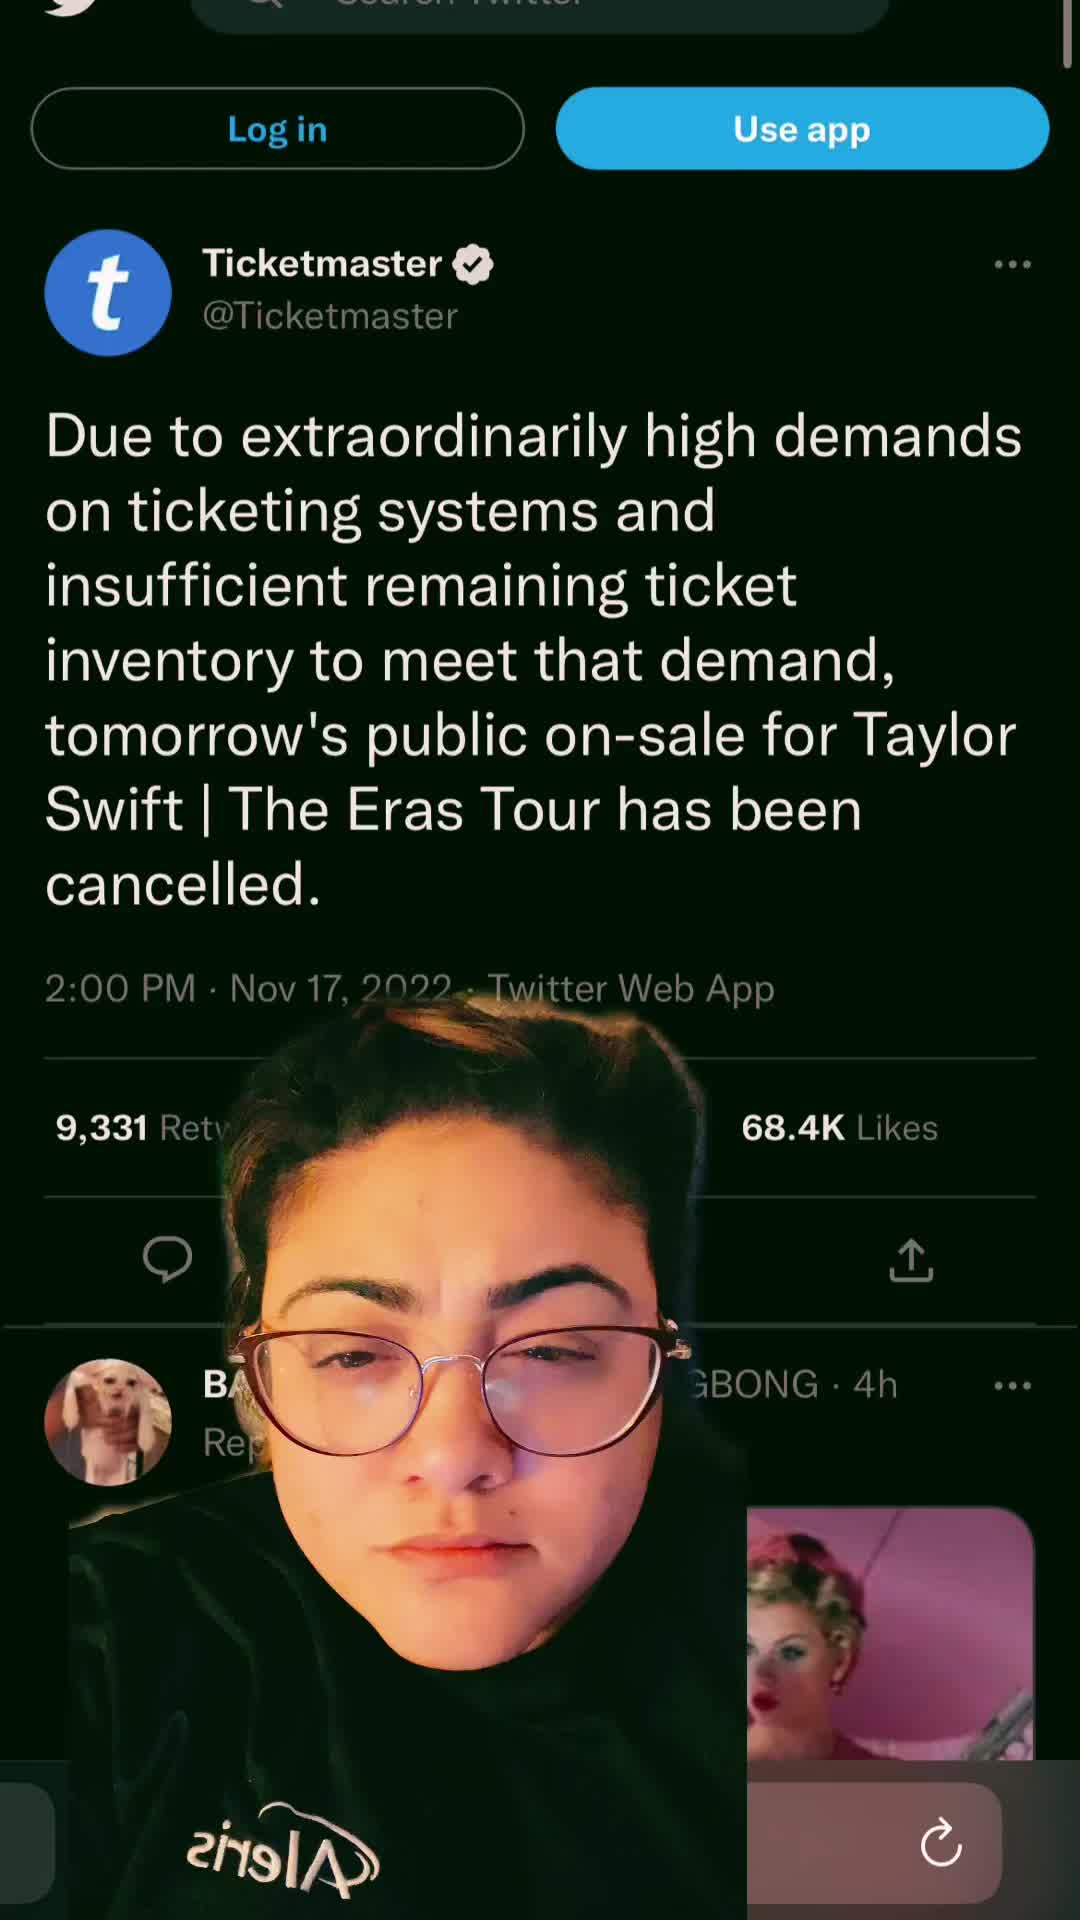This screenshot has height=1920, width=1080.
Task: Tap the blue verified badge beside Ticketmaster
Action: click(473, 264)
